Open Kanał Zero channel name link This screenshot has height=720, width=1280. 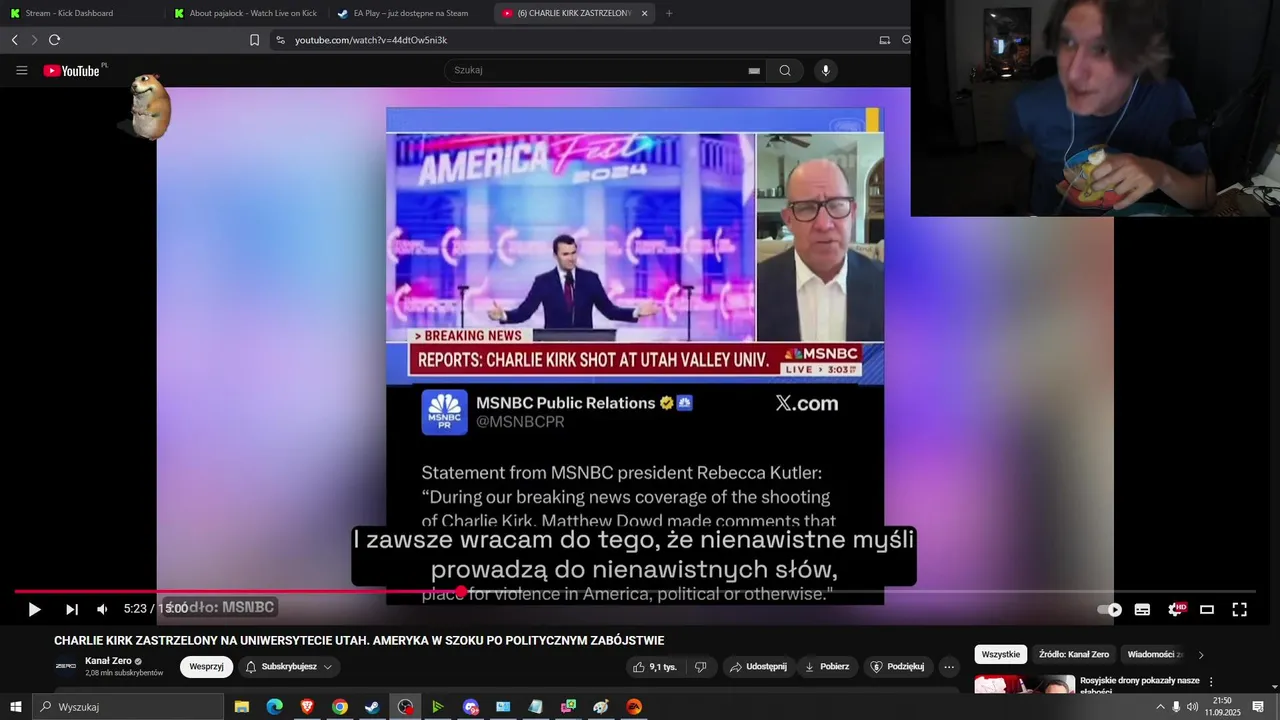click(108, 661)
